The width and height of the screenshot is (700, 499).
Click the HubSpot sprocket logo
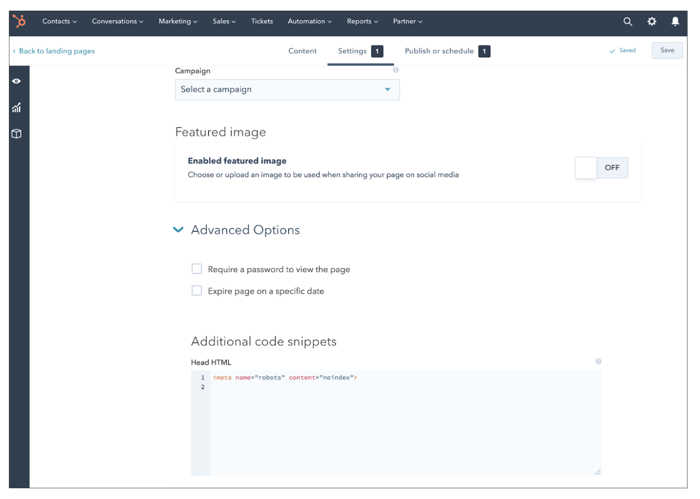pyautogui.click(x=19, y=21)
